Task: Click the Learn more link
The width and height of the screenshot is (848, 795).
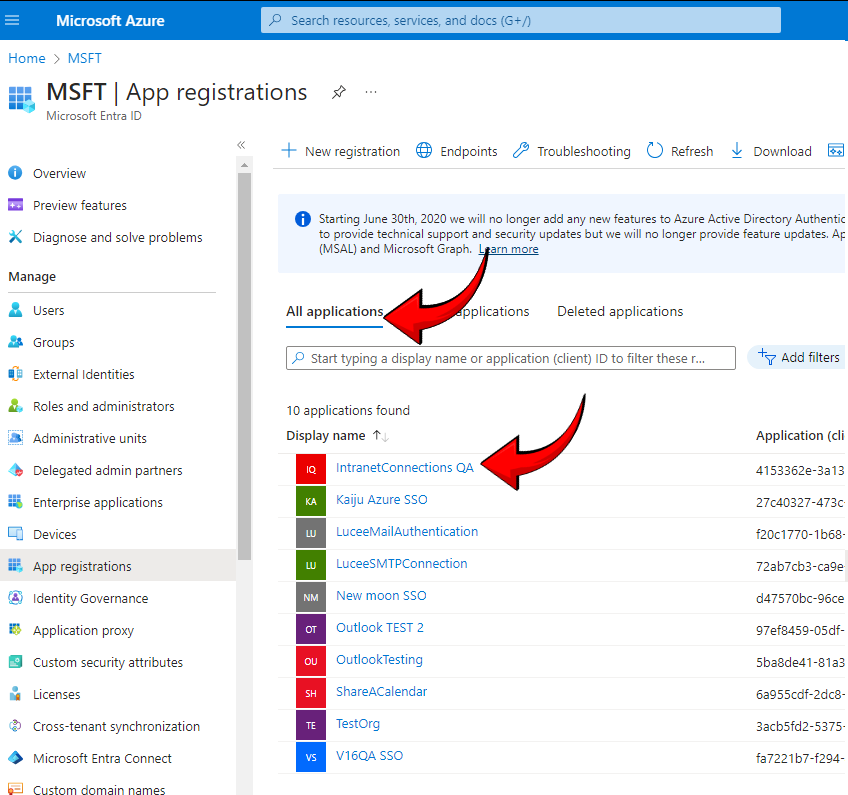Action: tap(508, 249)
